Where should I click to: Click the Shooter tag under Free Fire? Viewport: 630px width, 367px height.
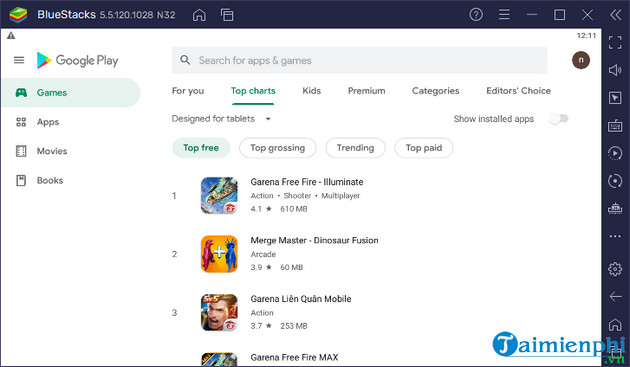(x=297, y=196)
